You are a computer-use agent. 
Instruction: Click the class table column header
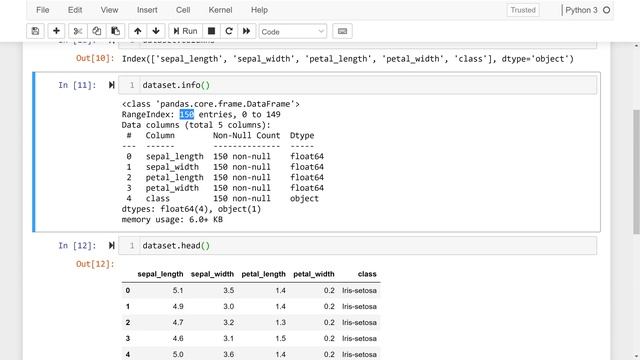click(x=367, y=274)
